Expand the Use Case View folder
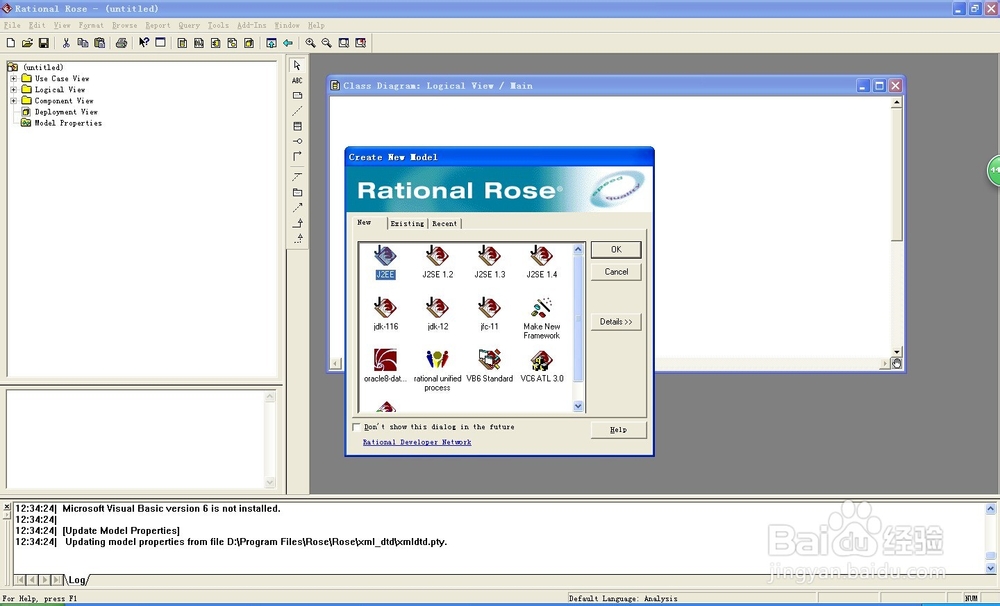1000x606 pixels. point(13,78)
